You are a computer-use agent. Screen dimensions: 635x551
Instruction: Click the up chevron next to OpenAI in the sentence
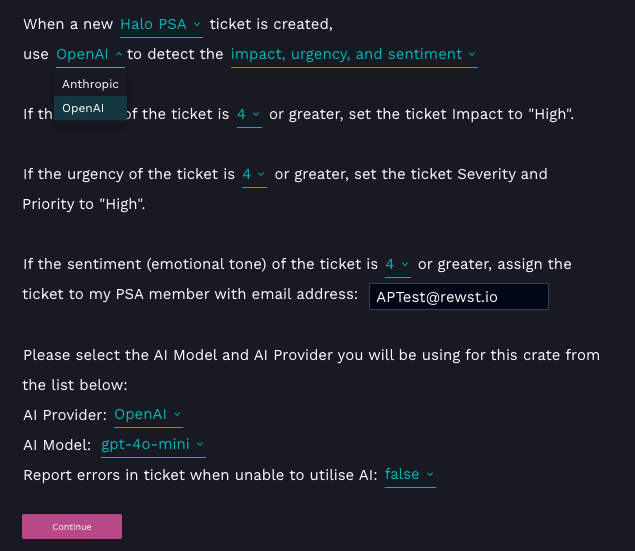(x=120, y=55)
